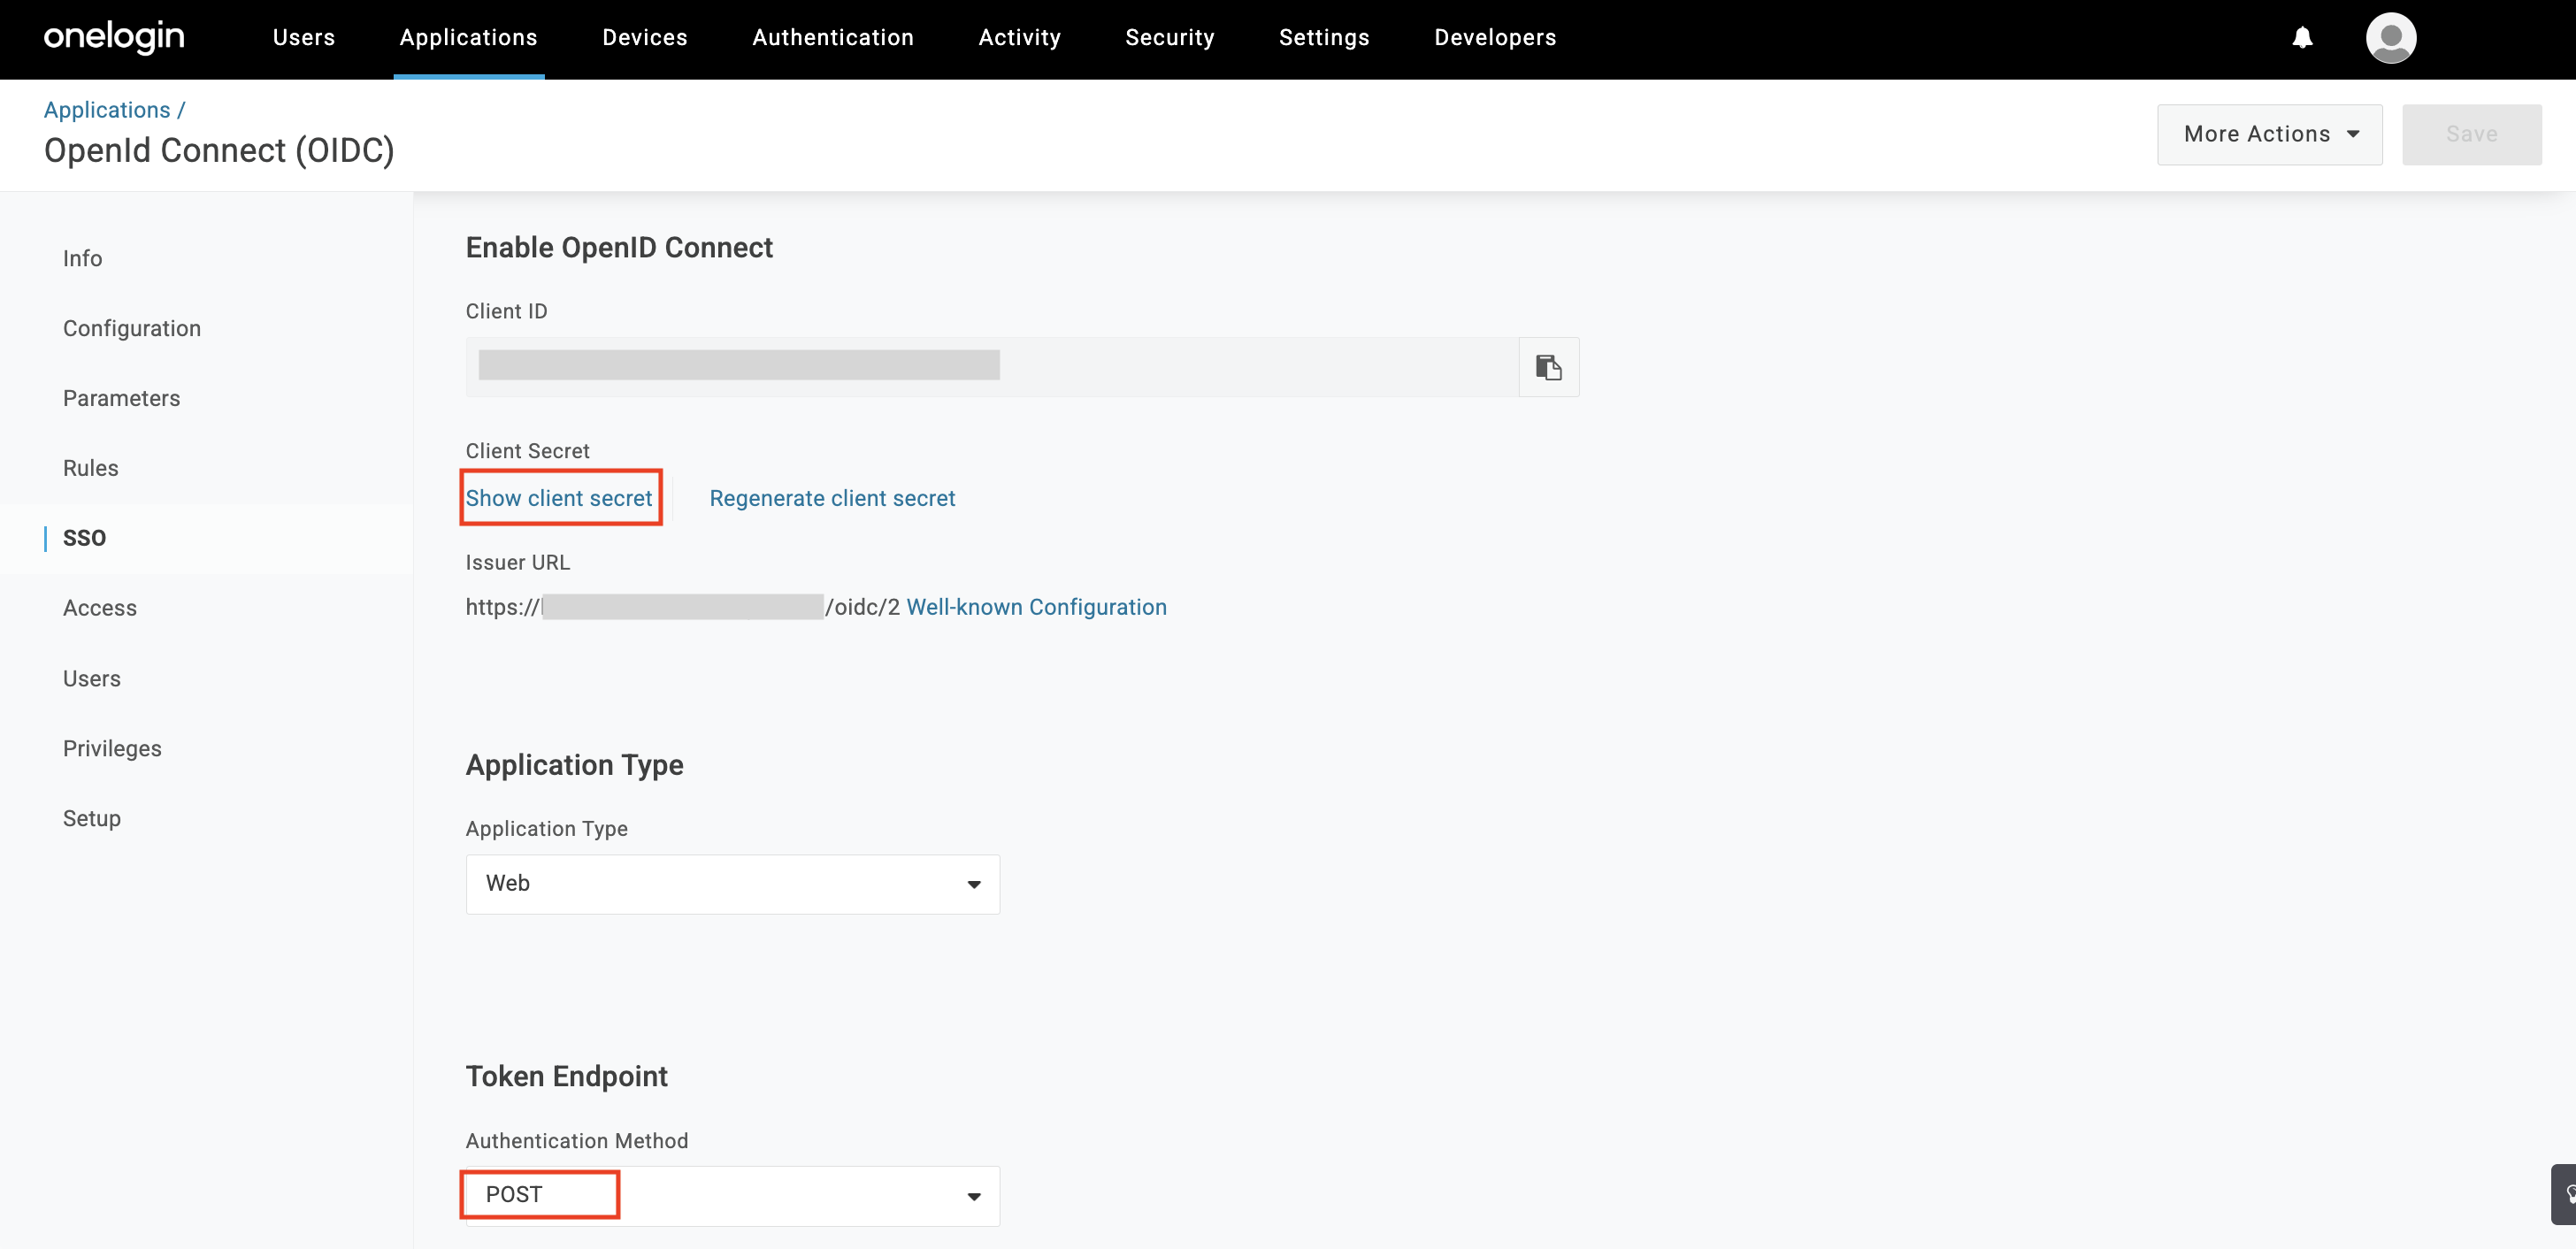Screen dimensions: 2576x1249
Task: Switch to the Parameters sidebar tab
Action: [x=121, y=398]
